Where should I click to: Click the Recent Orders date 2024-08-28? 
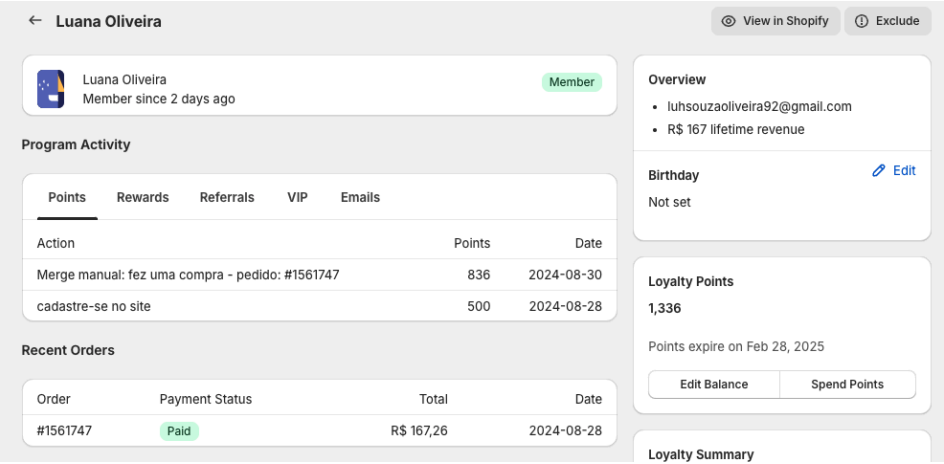tap(565, 431)
